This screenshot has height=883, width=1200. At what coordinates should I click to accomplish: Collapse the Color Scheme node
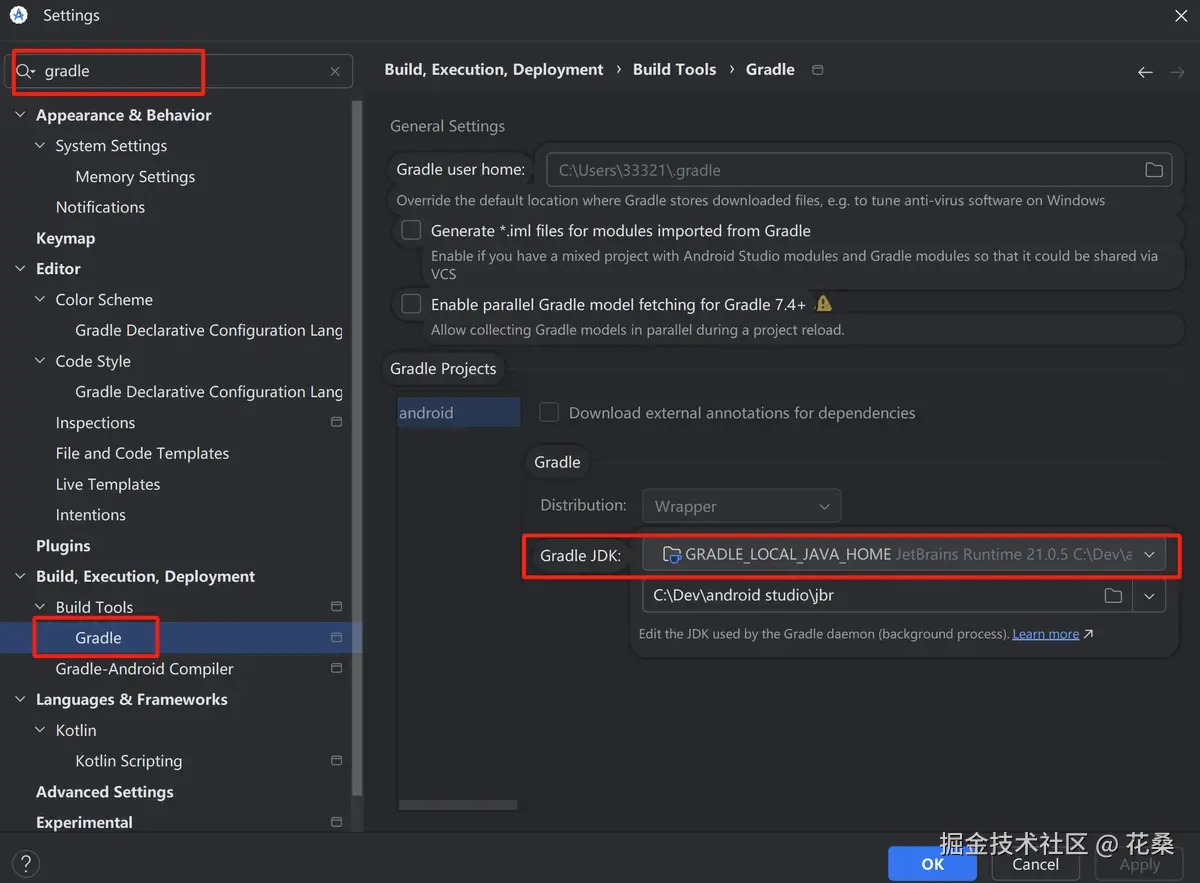pos(40,300)
